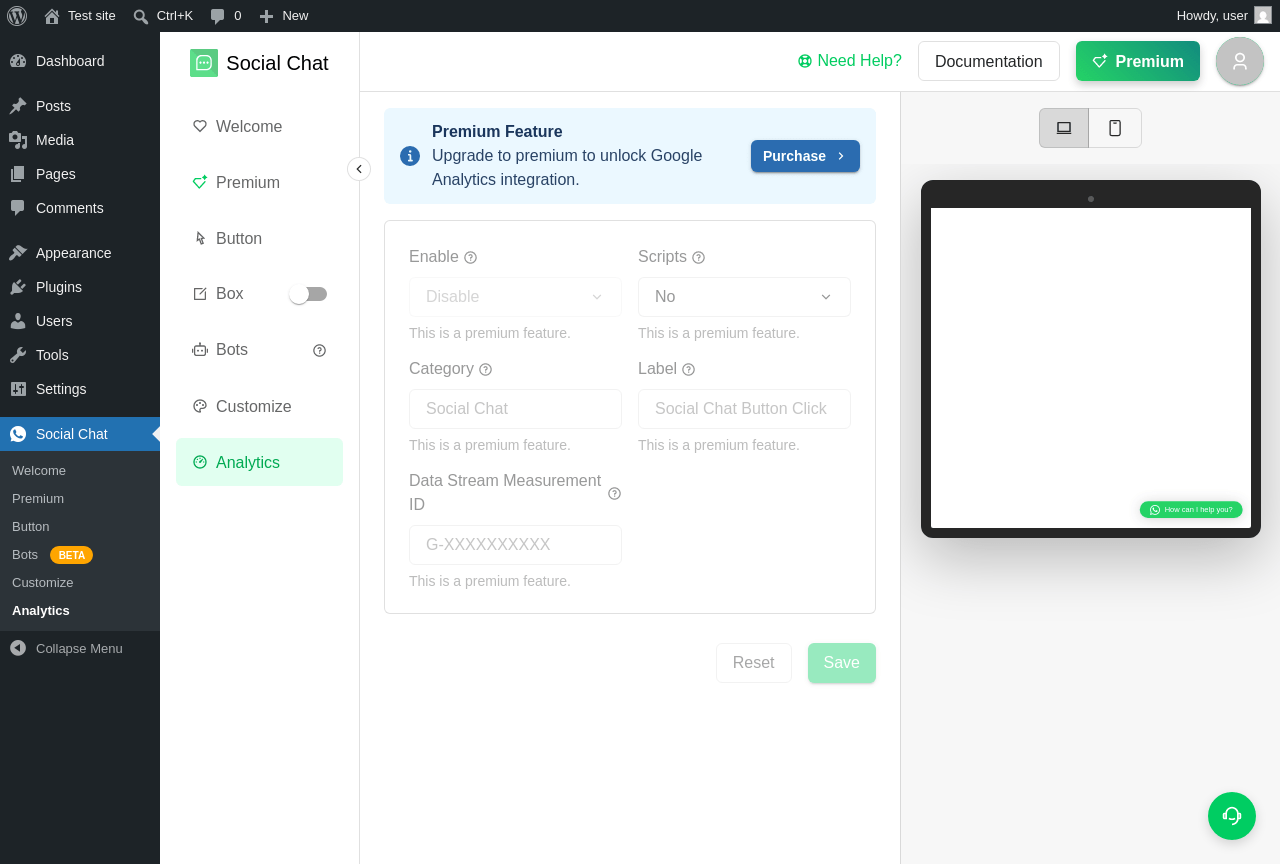Select the Social Chat admin menu item
1280x864 pixels.
click(x=80, y=434)
